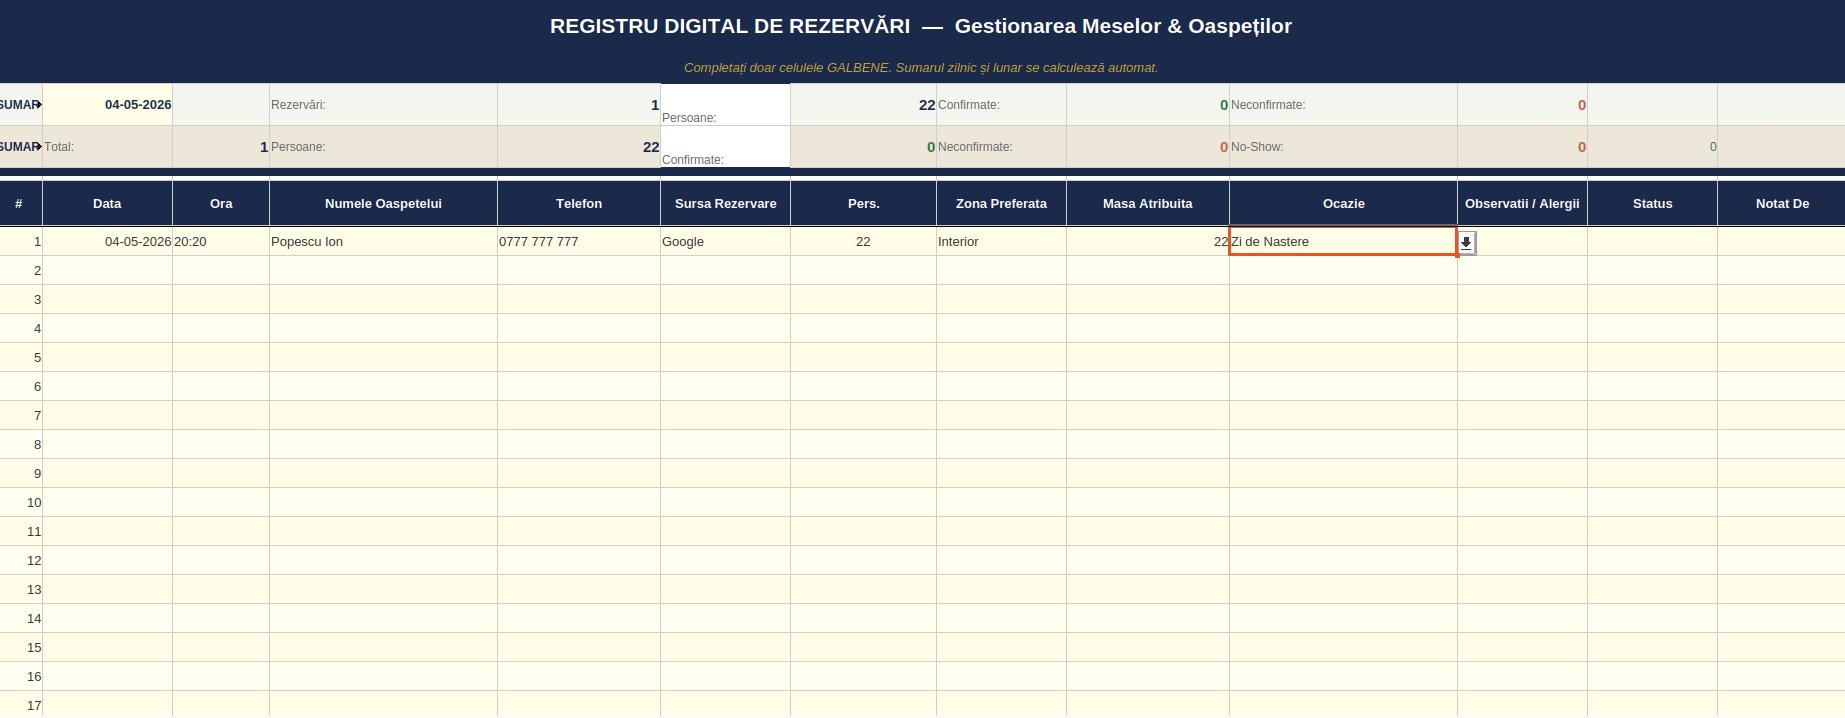Image resolution: width=1845 pixels, height=718 pixels.
Task: Select row number 11
Action: click(21, 531)
